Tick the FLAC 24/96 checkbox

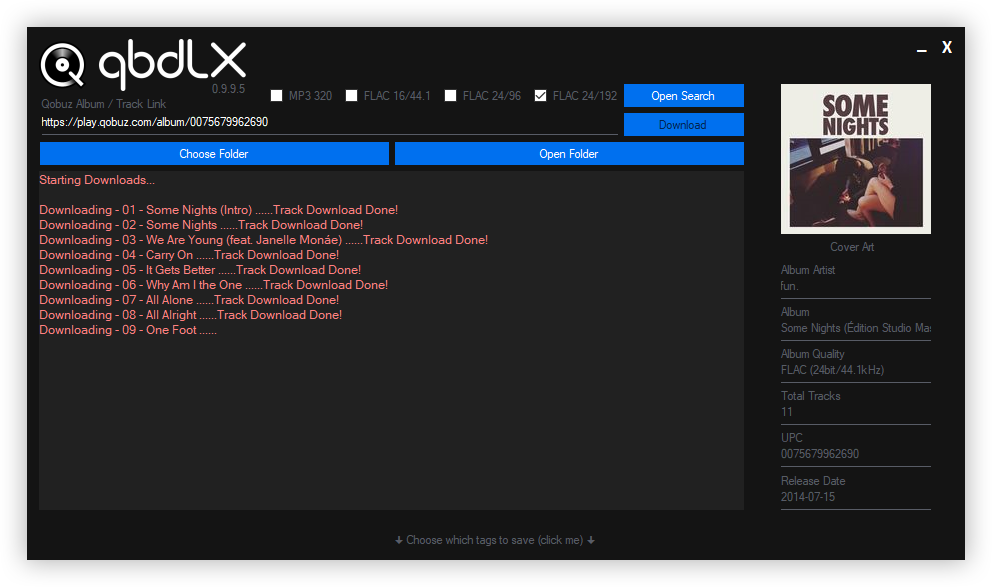[x=451, y=96]
